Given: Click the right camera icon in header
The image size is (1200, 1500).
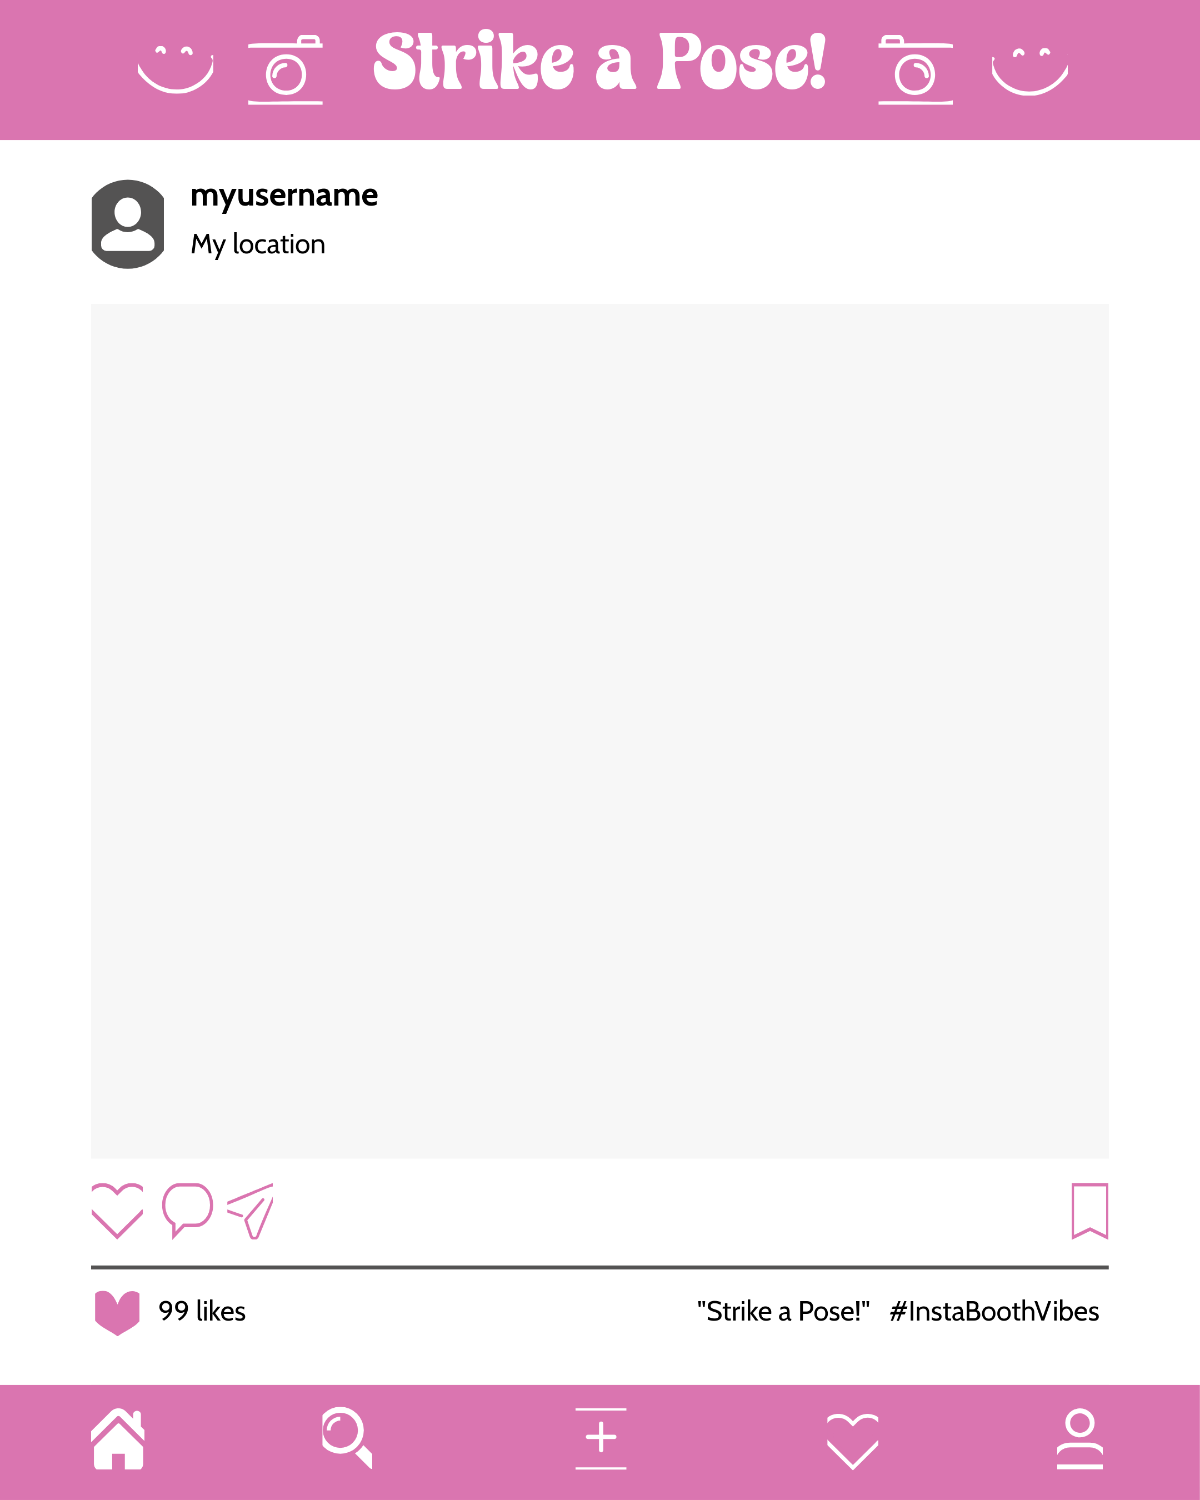Looking at the screenshot, I should pos(915,70).
